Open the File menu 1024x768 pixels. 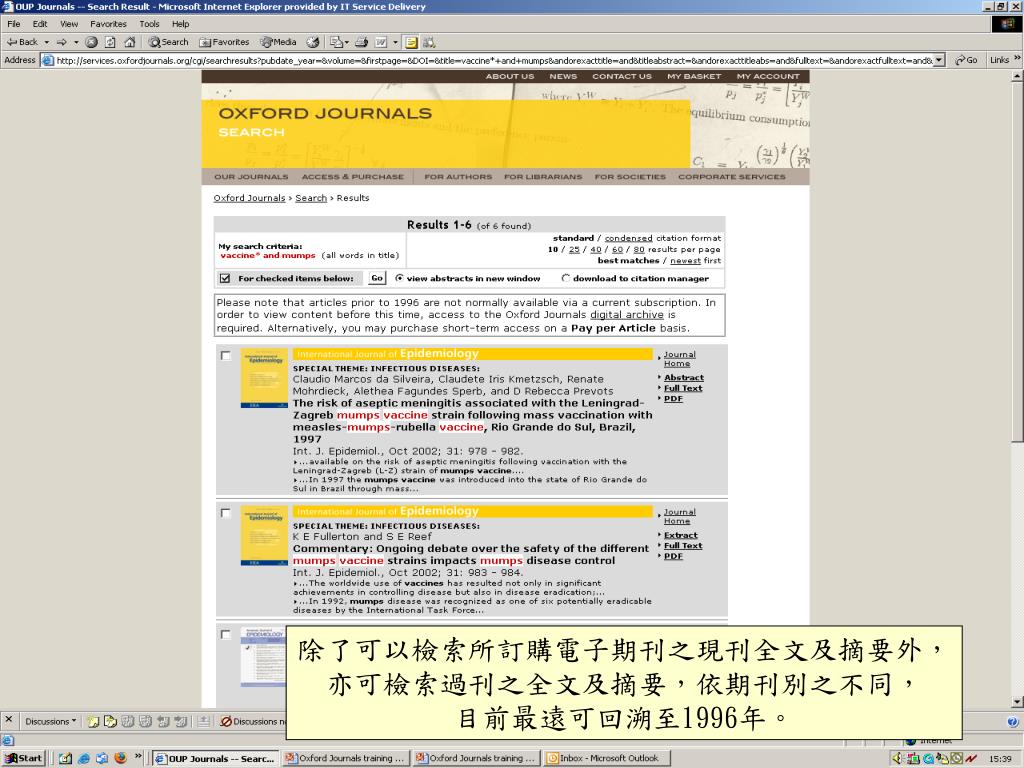pyautogui.click(x=14, y=24)
